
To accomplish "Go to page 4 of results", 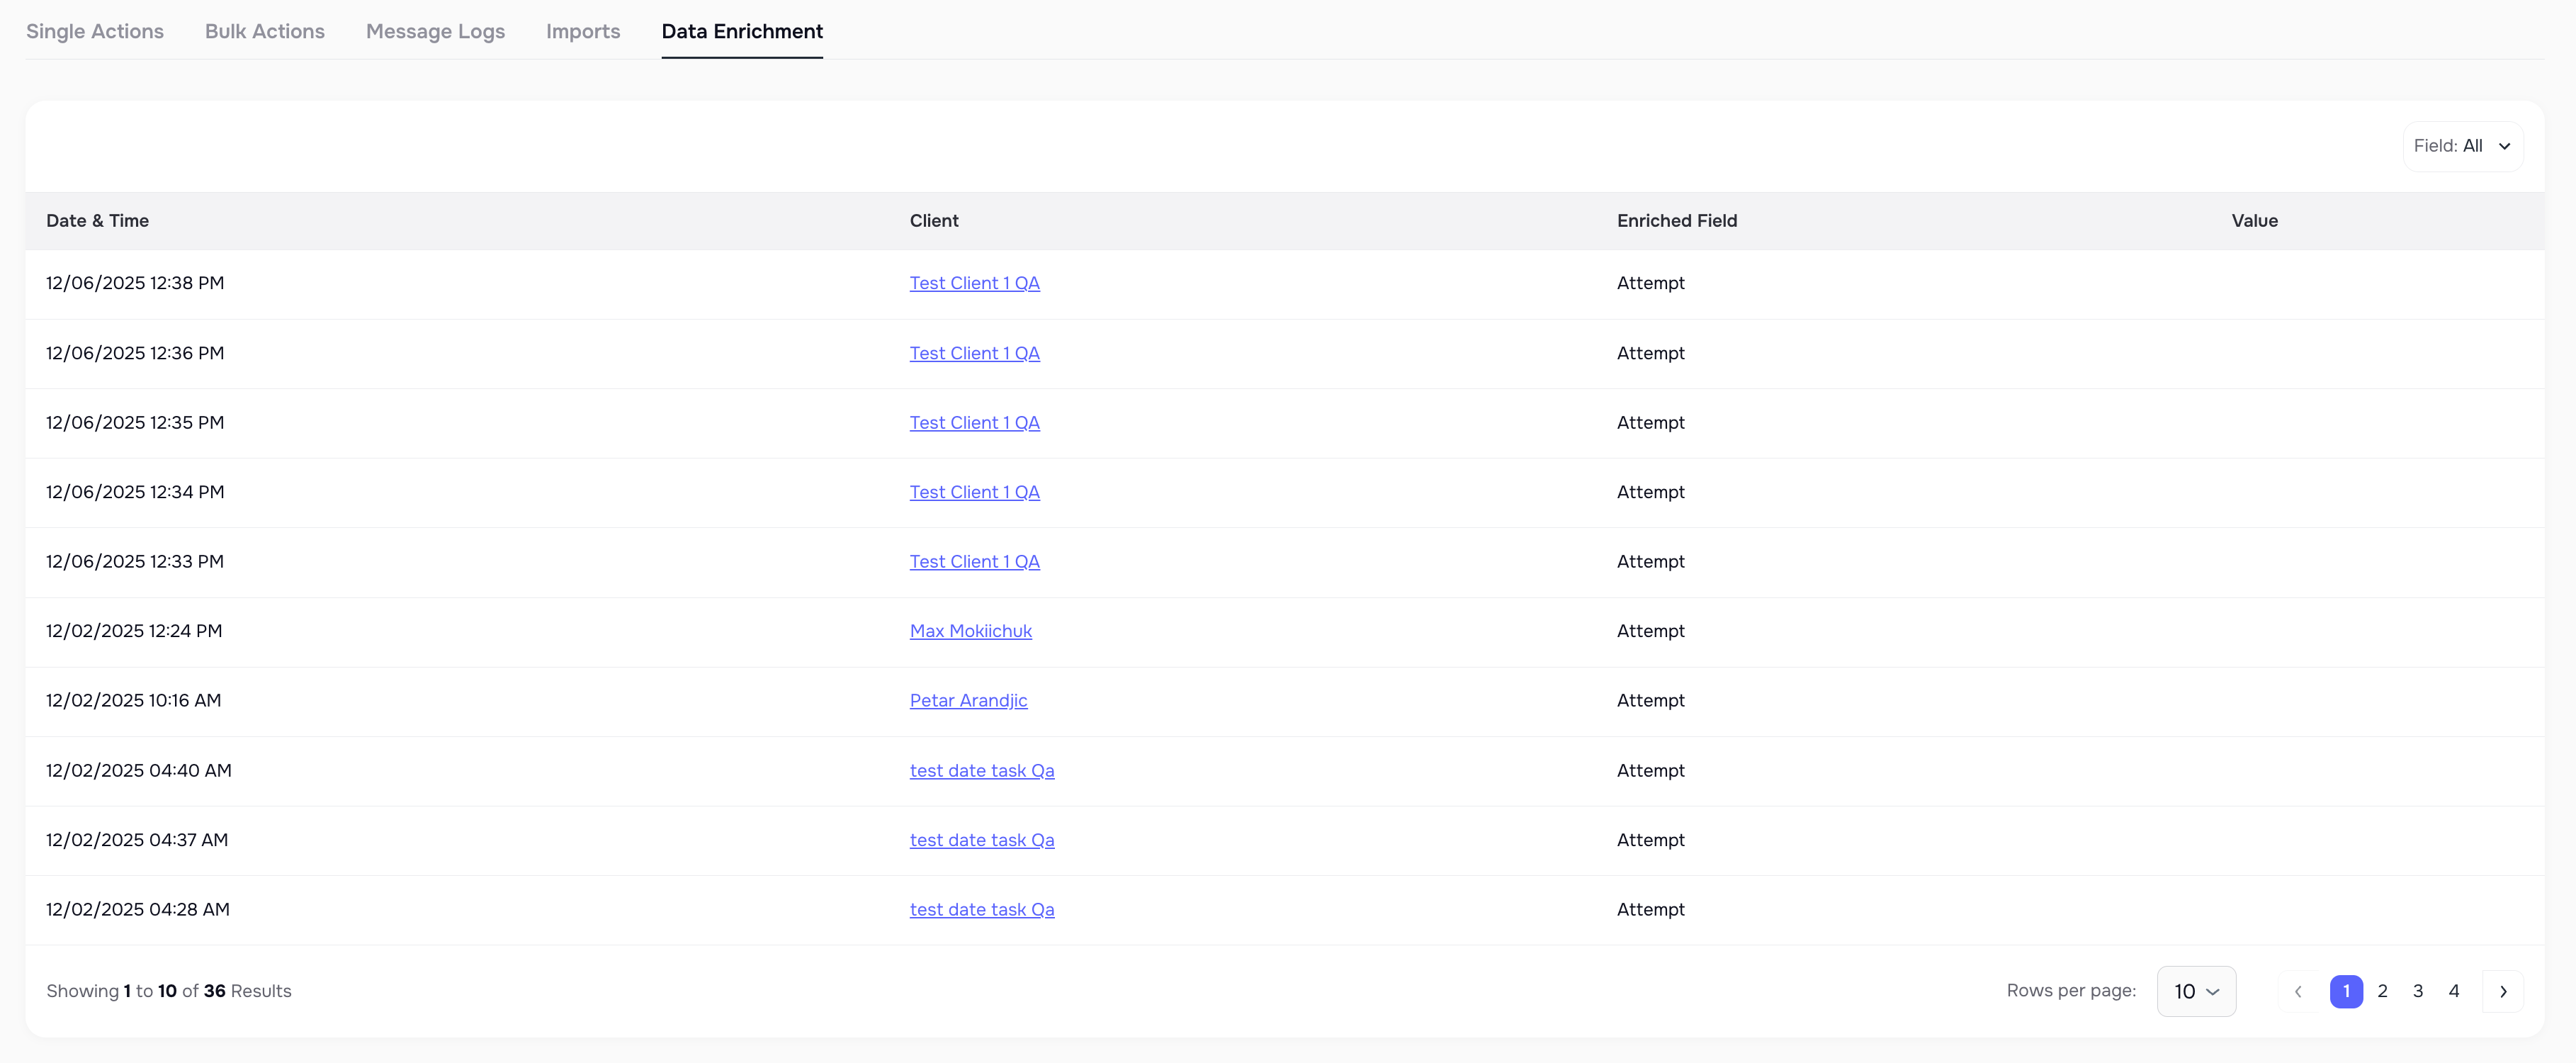I will (x=2455, y=991).
